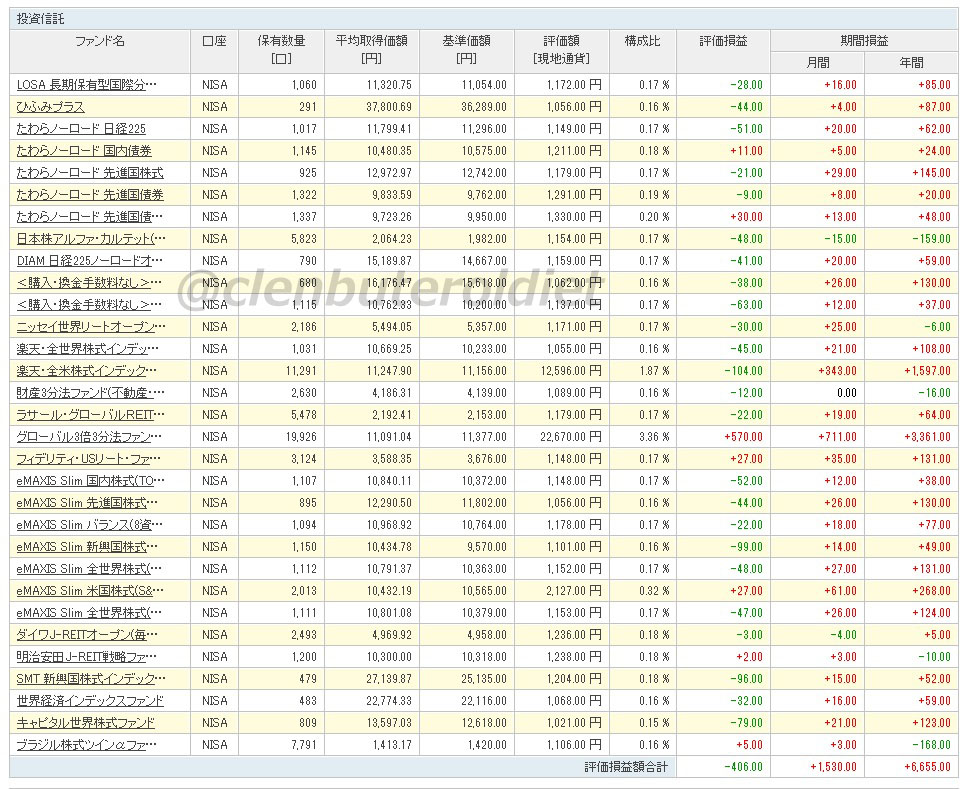Open ブラジル株式ツイン fund link

point(87,745)
